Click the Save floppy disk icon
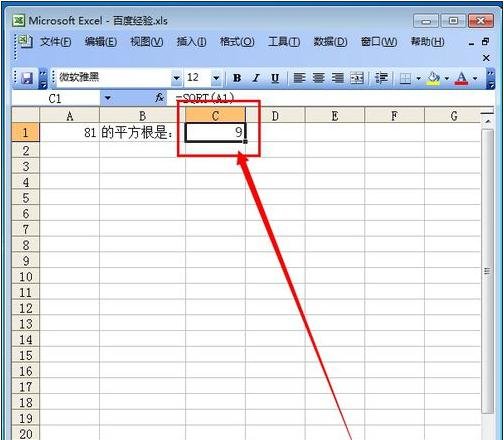Image resolution: width=504 pixels, height=440 pixels. tap(27, 78)
